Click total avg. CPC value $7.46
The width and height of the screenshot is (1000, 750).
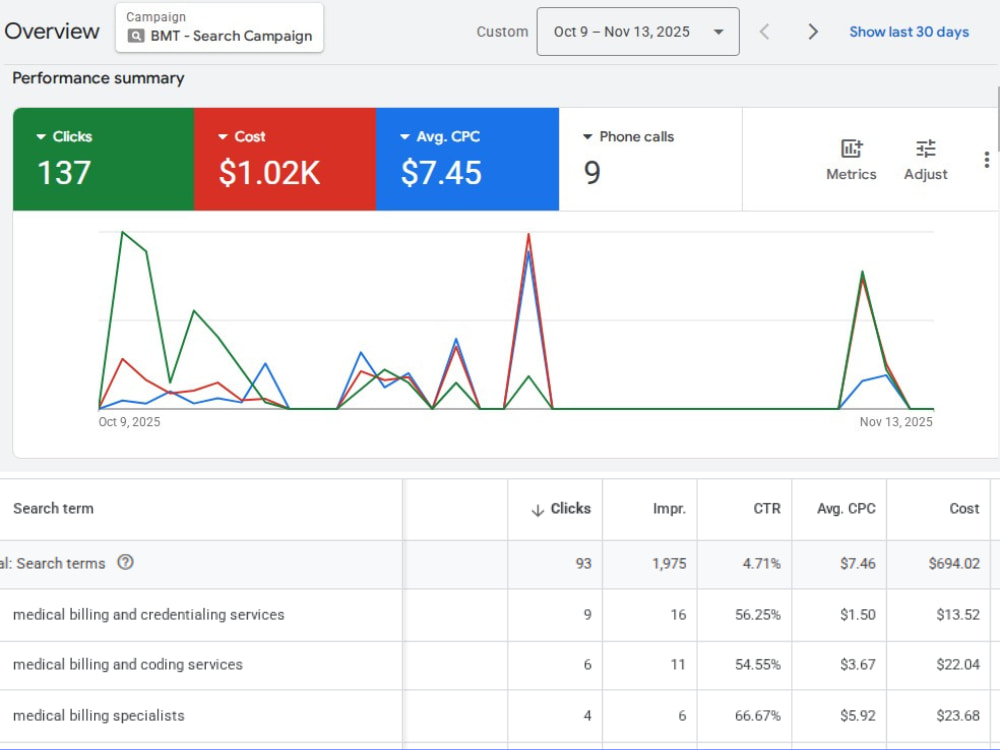(x=857, y=563)
